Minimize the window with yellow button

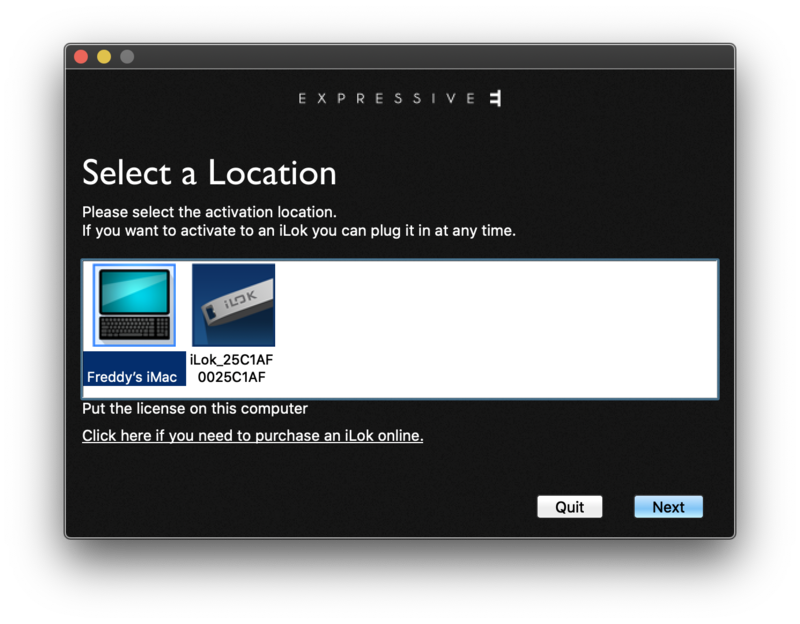pos(104,57)
